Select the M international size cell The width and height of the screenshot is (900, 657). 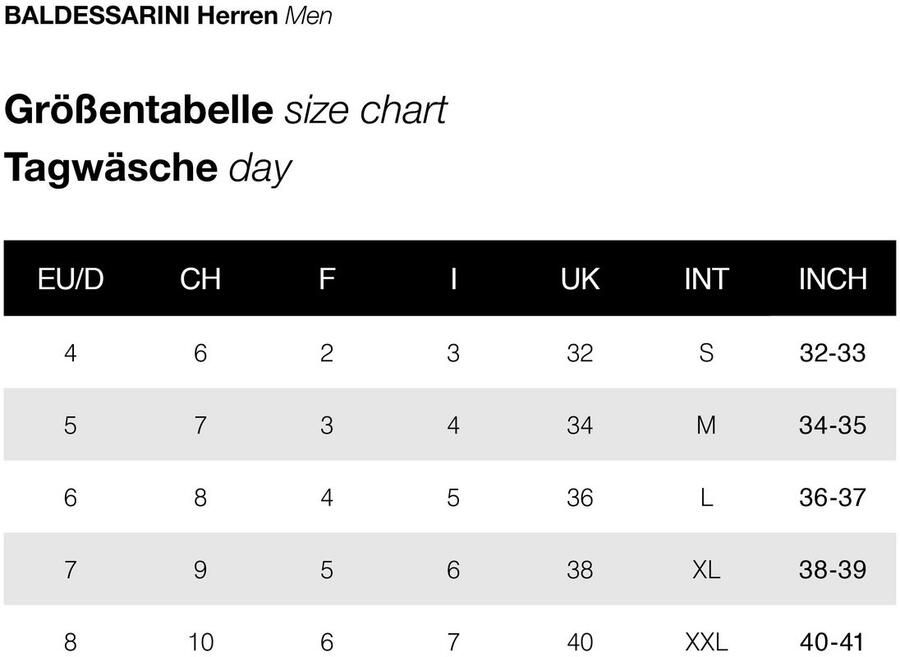706,426
